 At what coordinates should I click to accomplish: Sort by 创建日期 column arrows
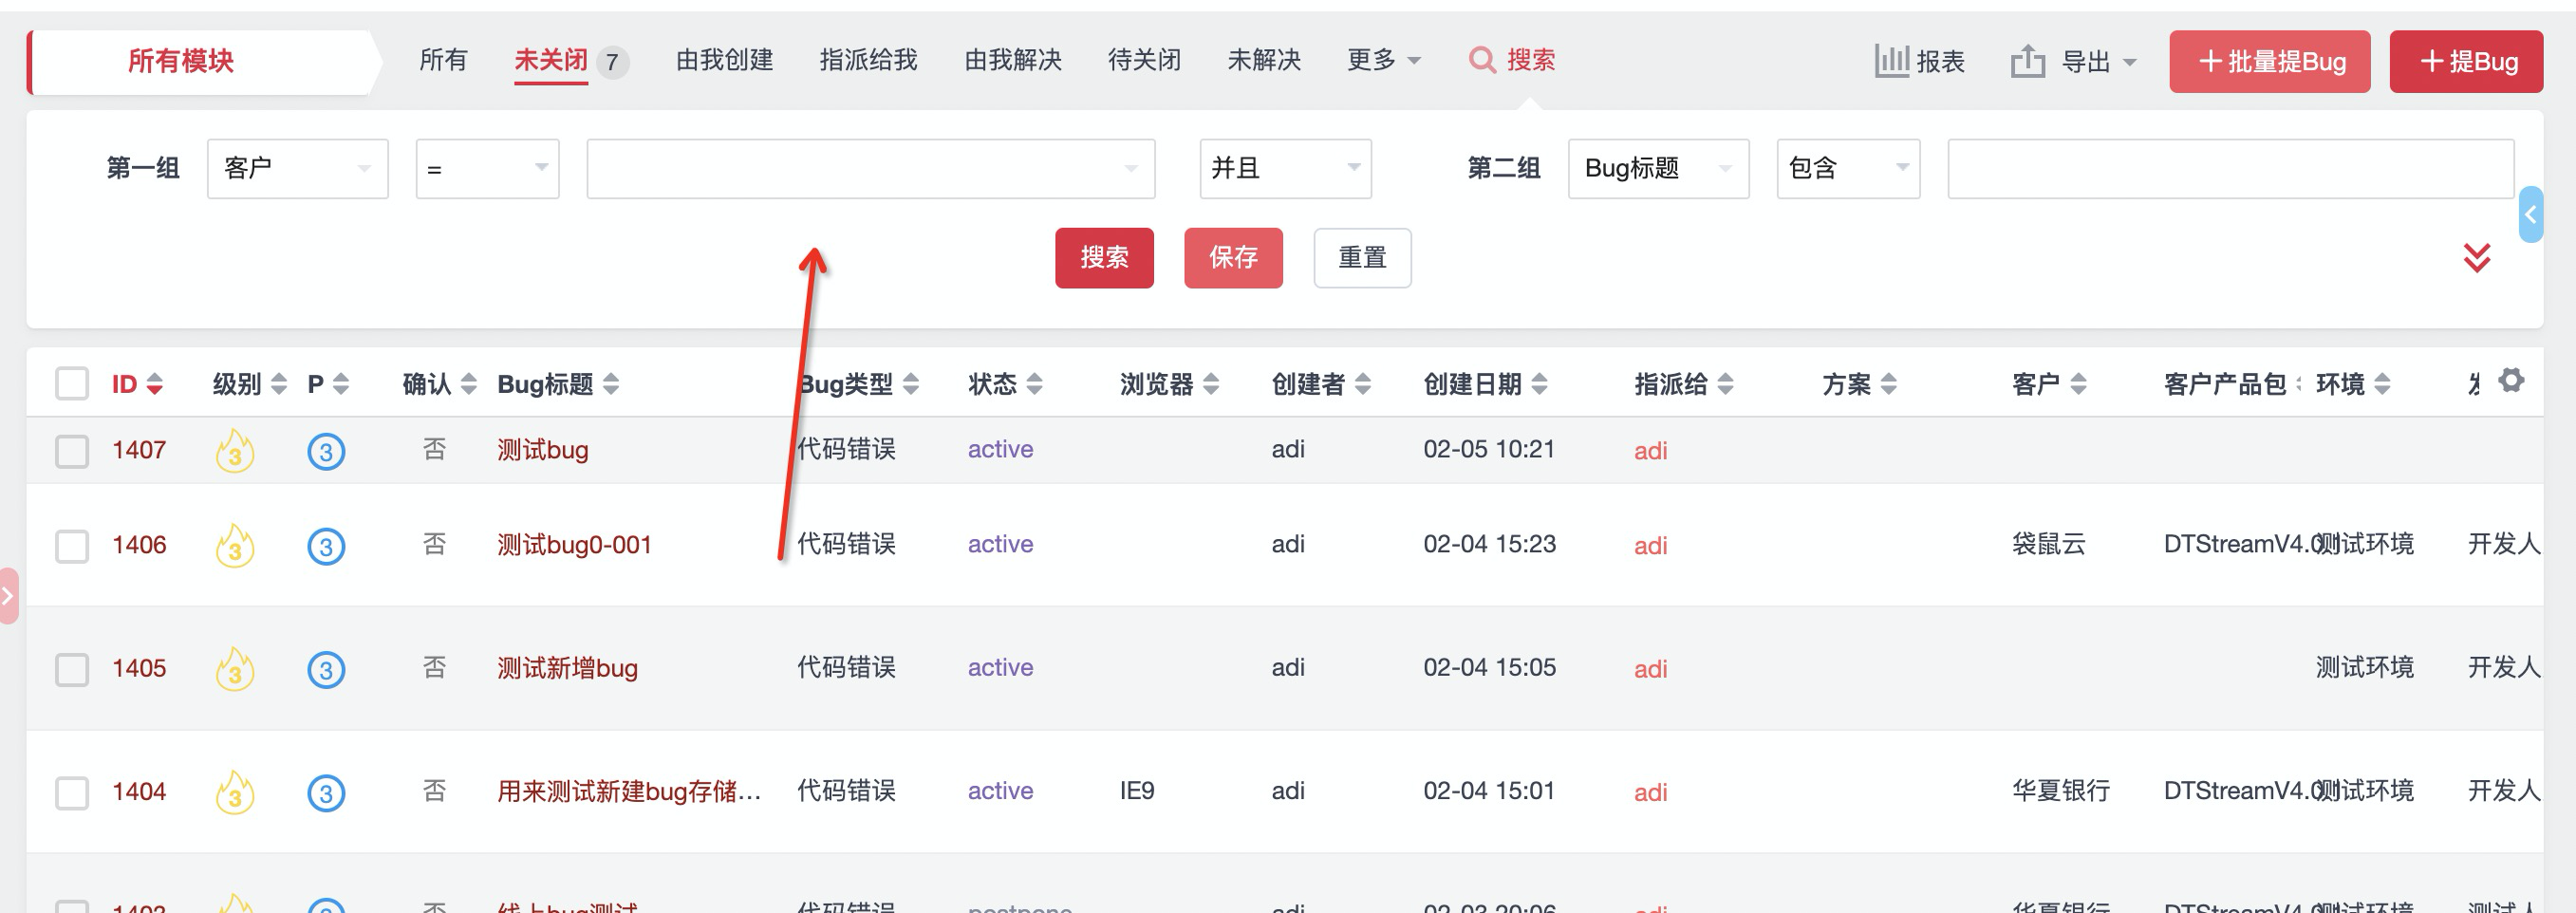click(x=1539, y=384)
